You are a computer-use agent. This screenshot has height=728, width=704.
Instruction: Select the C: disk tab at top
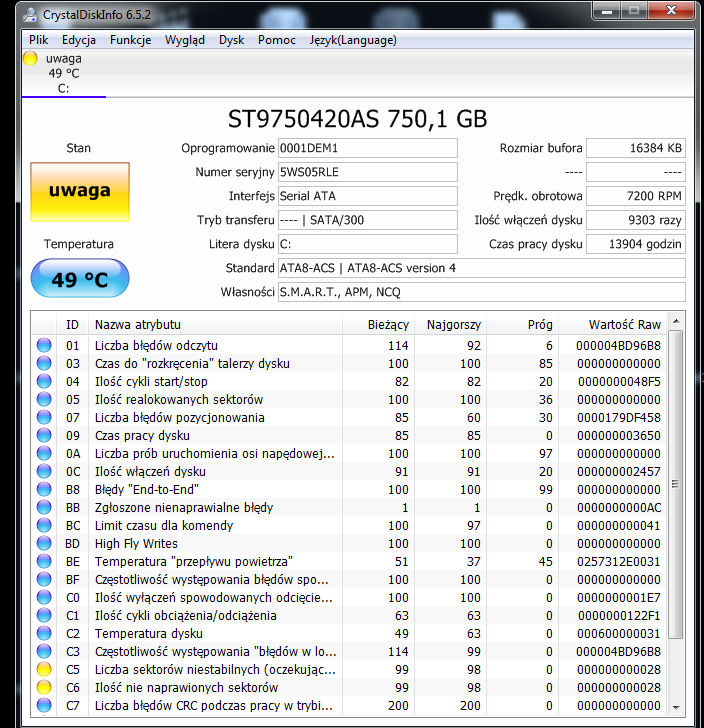[64, 73]
